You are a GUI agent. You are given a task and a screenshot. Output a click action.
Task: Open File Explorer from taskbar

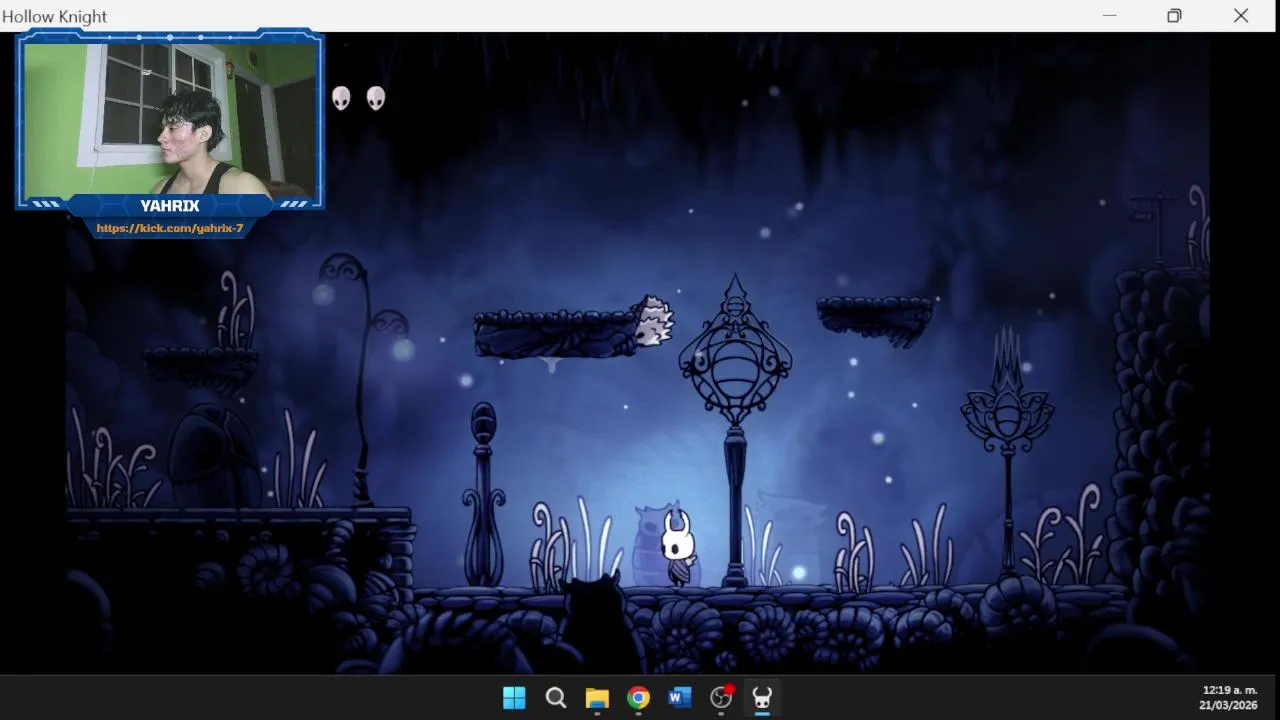coord(597,698)
